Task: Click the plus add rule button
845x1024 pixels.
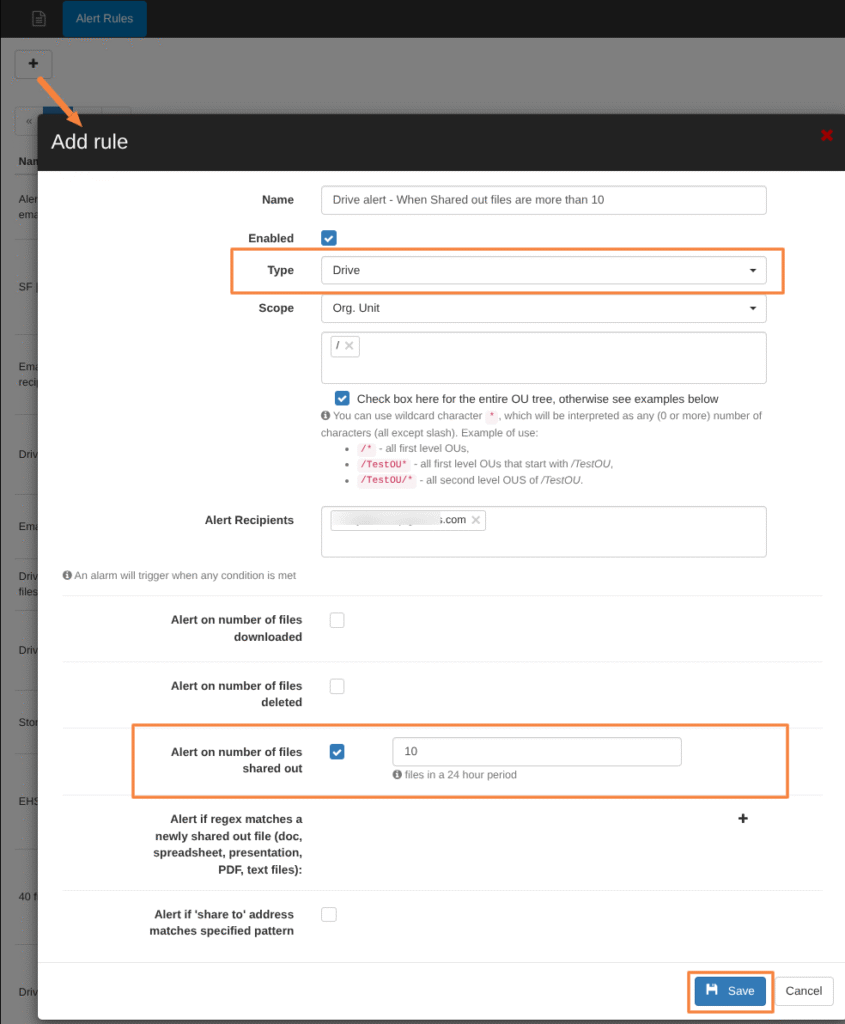Action: (x=33, y=64)
